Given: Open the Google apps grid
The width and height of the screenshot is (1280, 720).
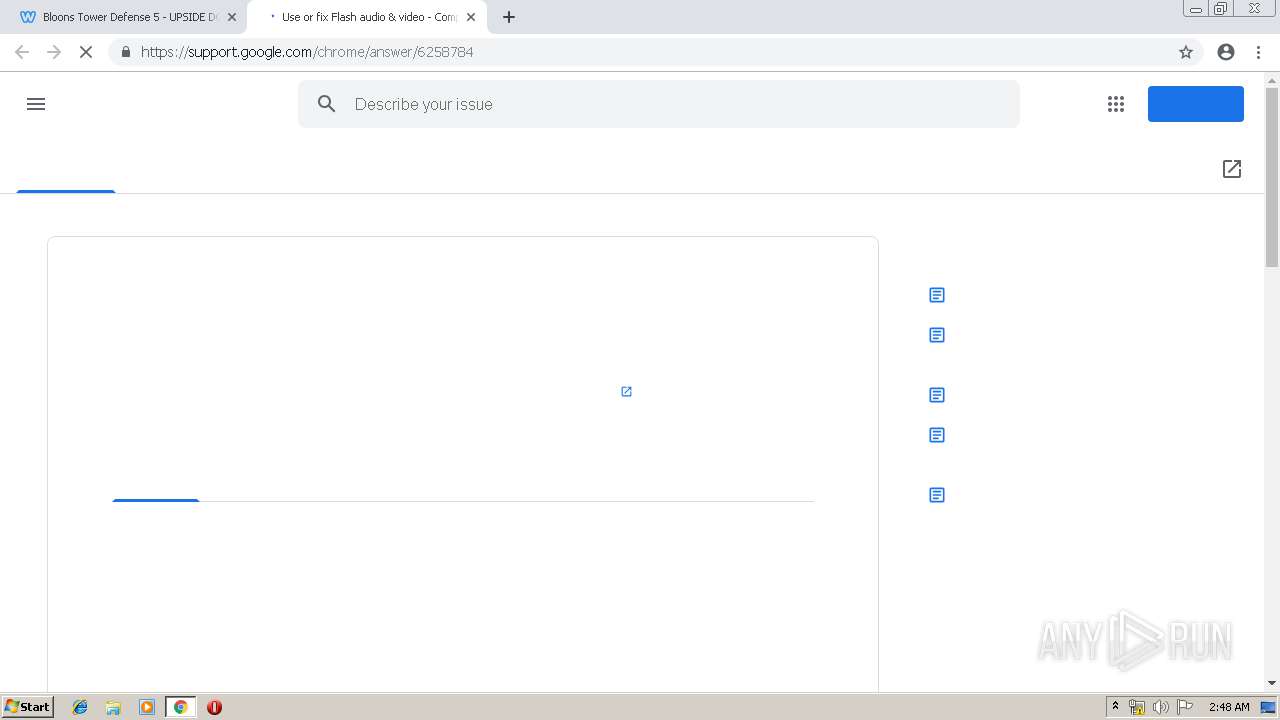Looking at the screenshot, I should (x=1116, y=104).
